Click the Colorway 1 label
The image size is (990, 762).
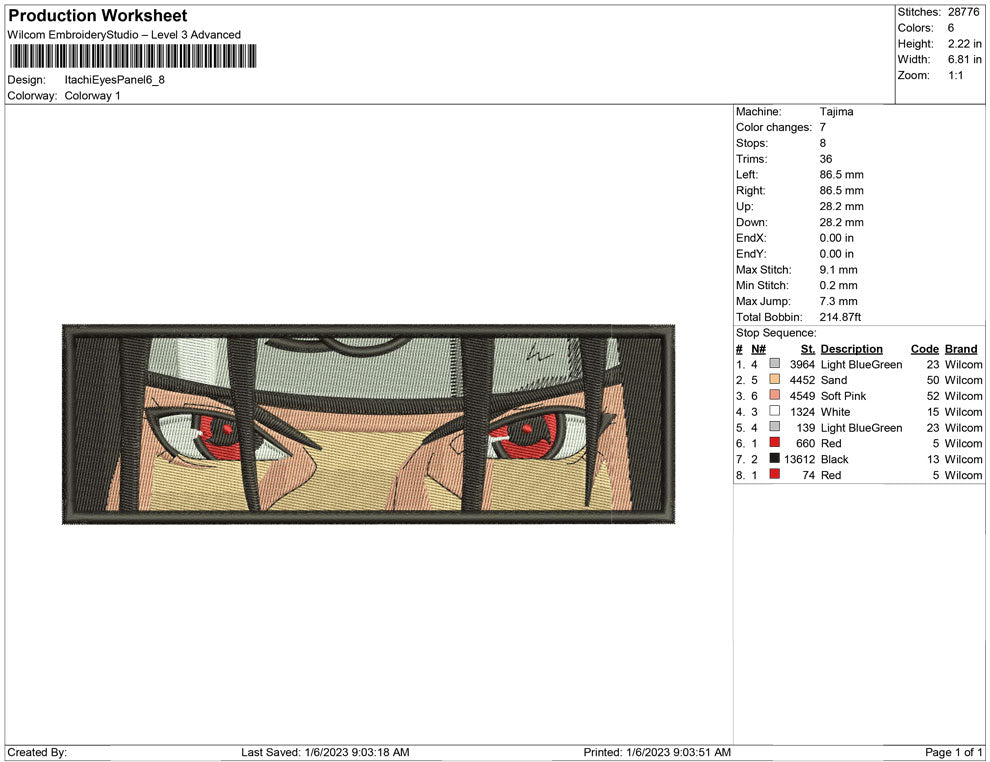pyautogui.click(x=96, y=96)
